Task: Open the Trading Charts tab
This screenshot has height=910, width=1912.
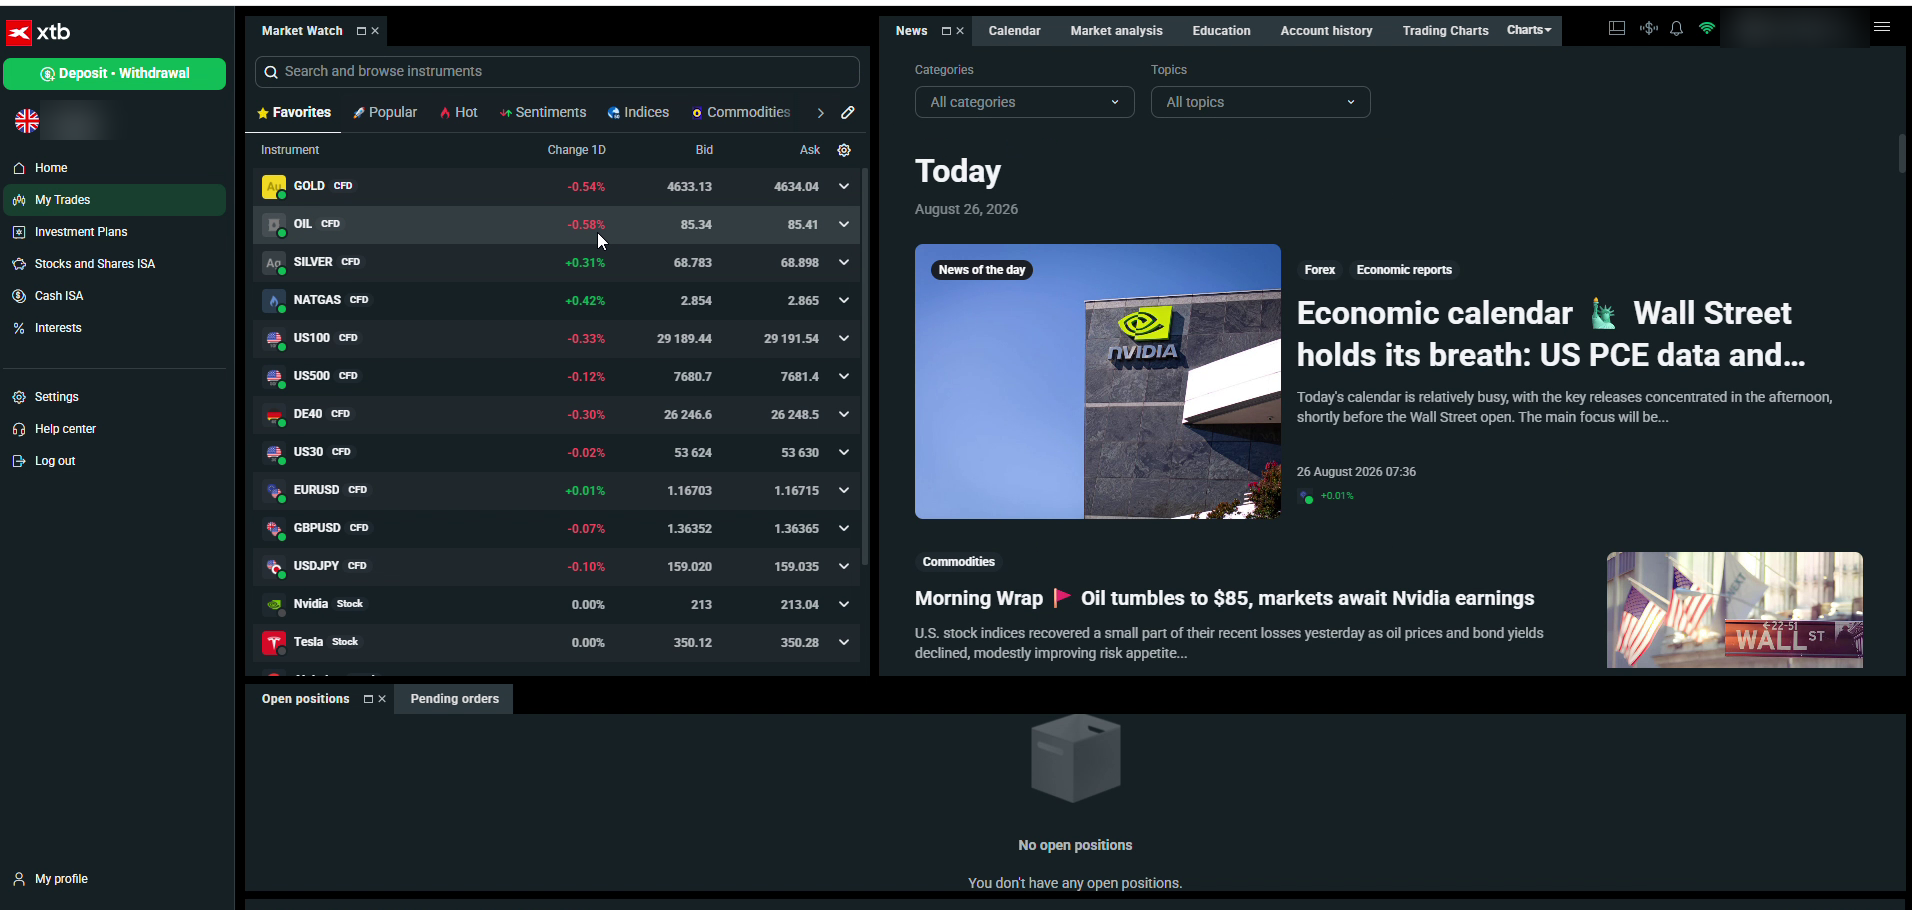Action: click(x=1445, y=31)
